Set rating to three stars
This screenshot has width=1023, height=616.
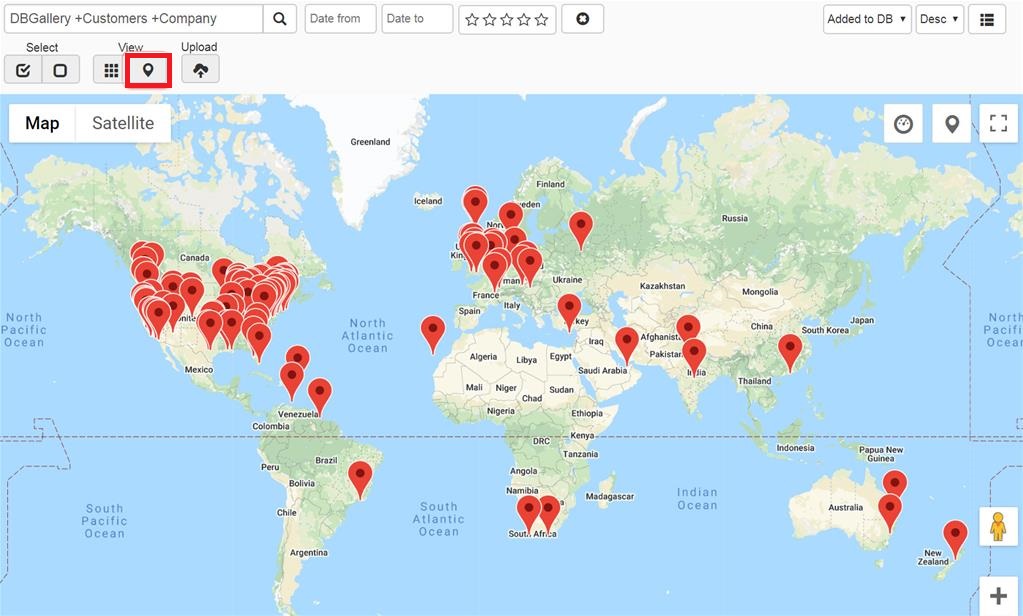(507, 20)
